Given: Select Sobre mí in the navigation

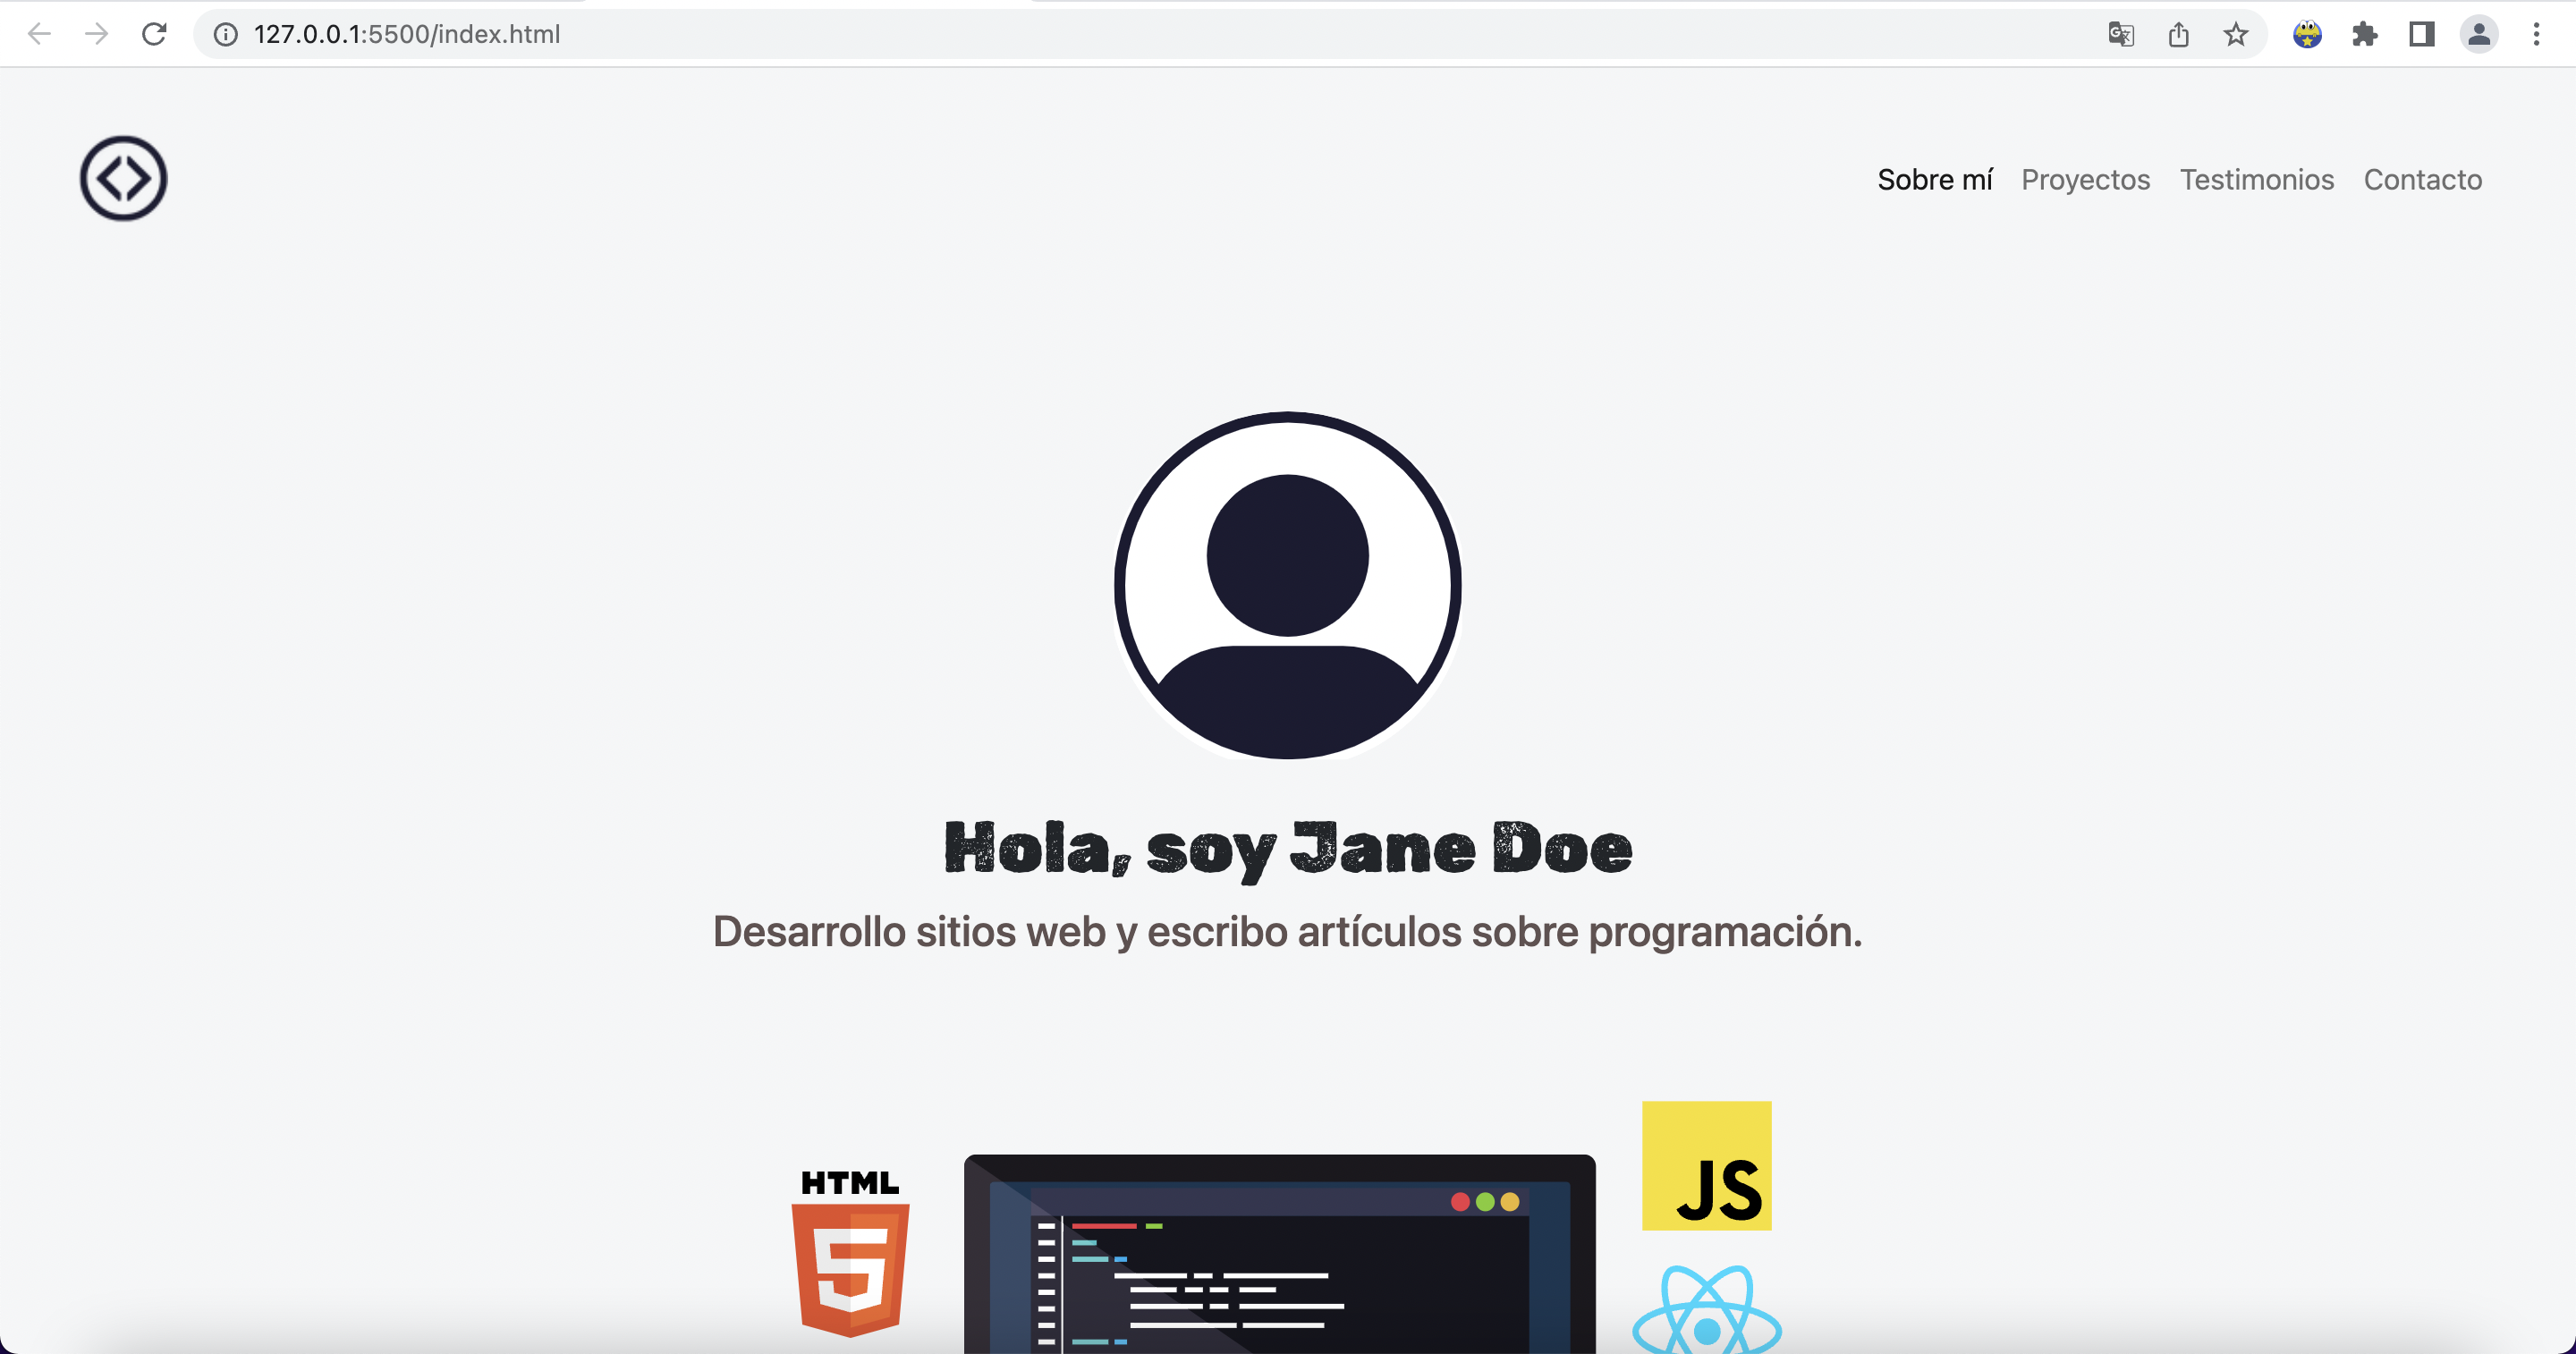Looking at the screenshot, I should [x=1934, y=180].
